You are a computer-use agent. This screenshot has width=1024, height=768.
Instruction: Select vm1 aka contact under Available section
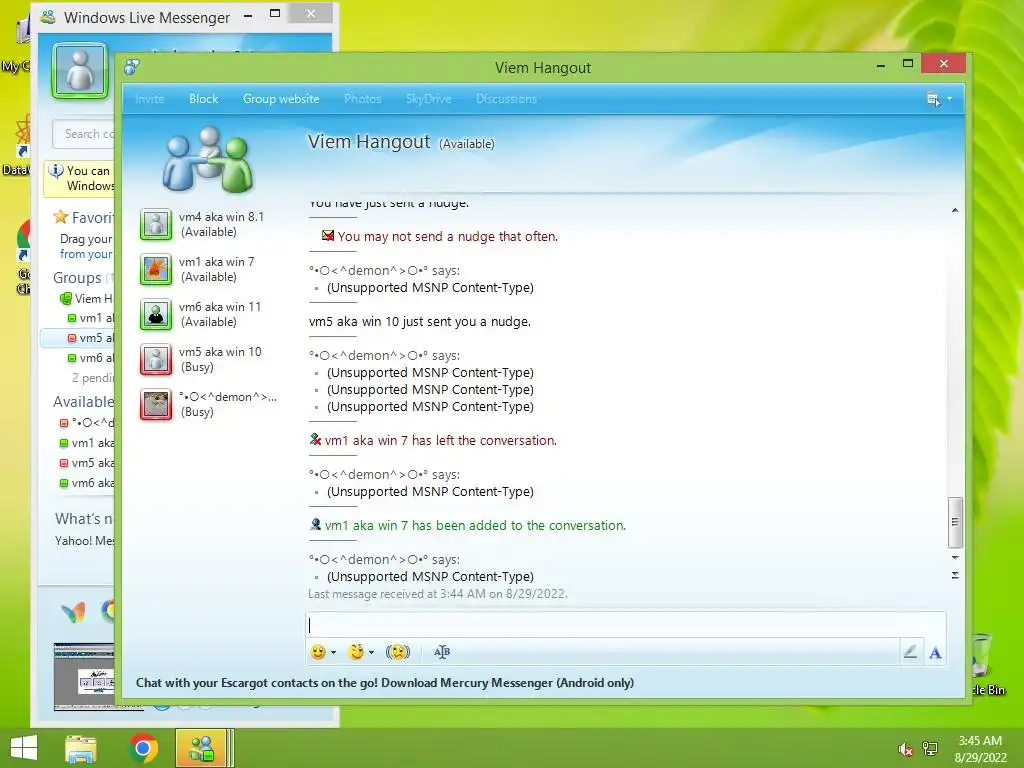(x=87, y=443)
